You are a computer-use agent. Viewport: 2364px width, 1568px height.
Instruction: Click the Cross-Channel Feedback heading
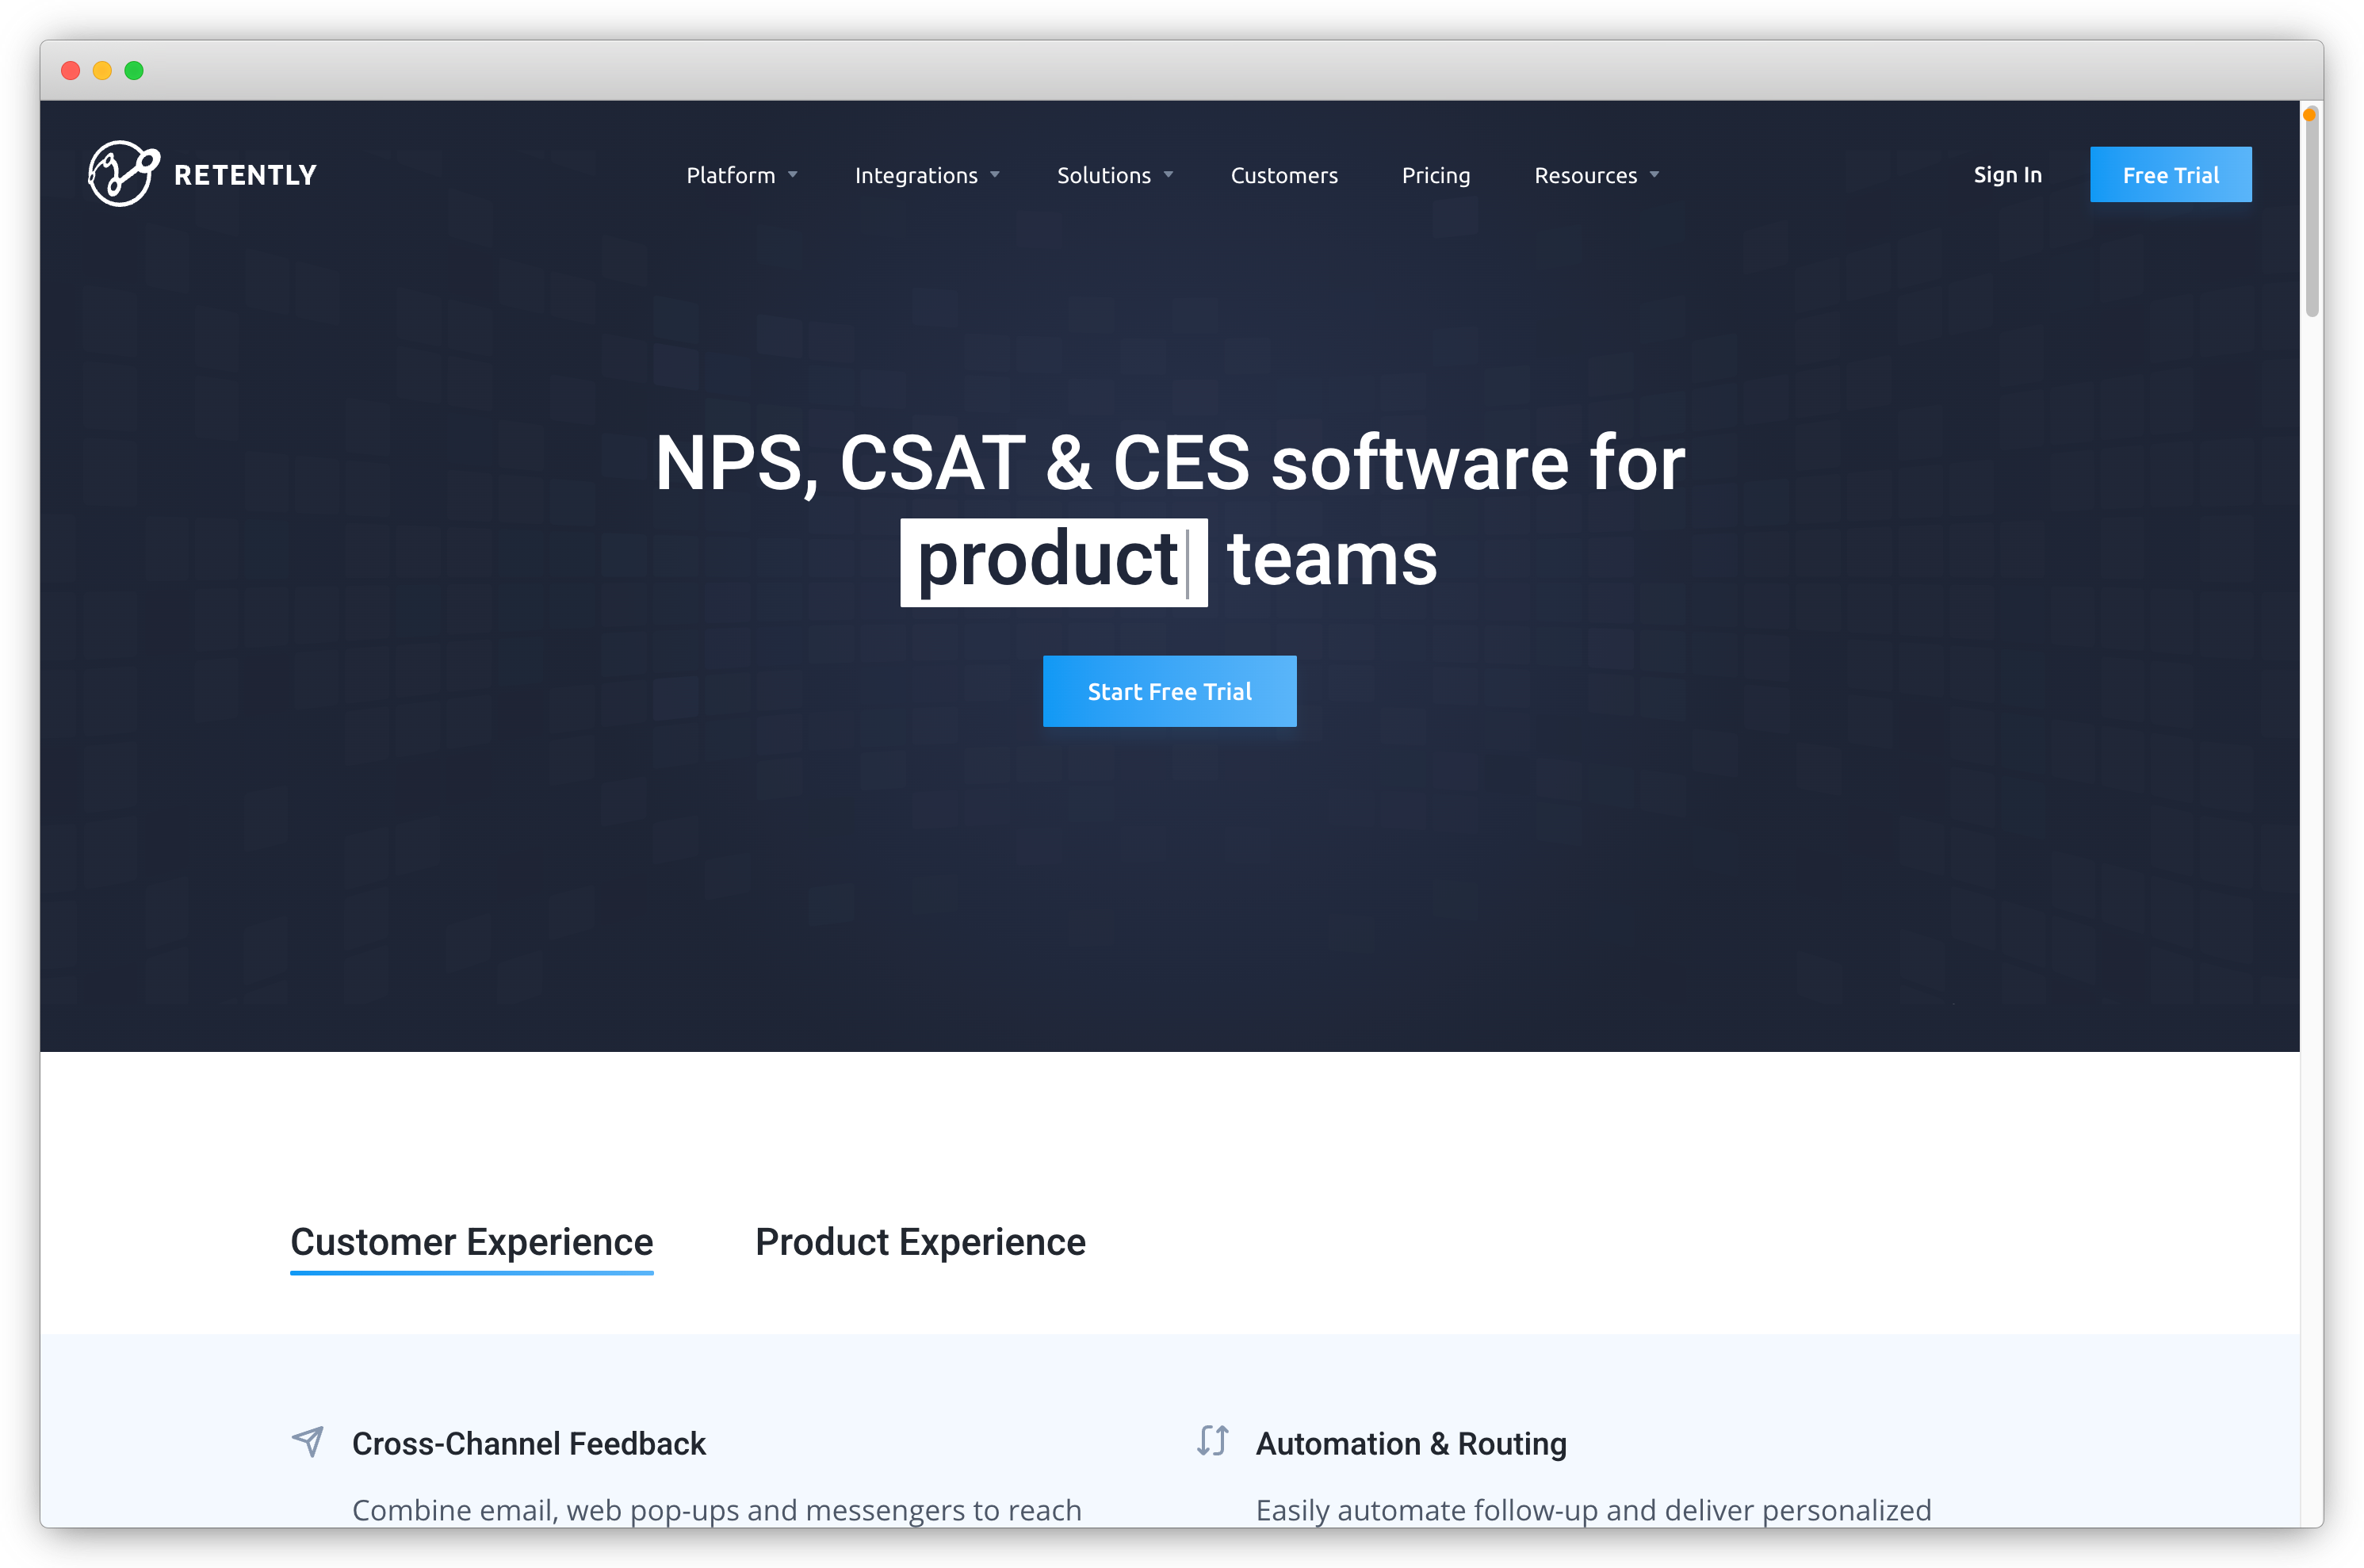tap(529, 1444)
